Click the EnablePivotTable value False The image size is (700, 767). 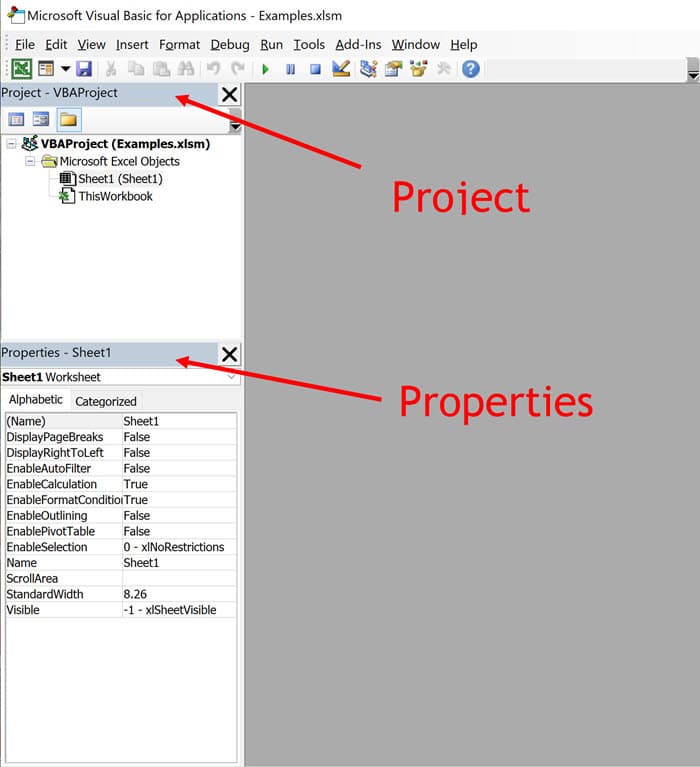coord(179,531)
